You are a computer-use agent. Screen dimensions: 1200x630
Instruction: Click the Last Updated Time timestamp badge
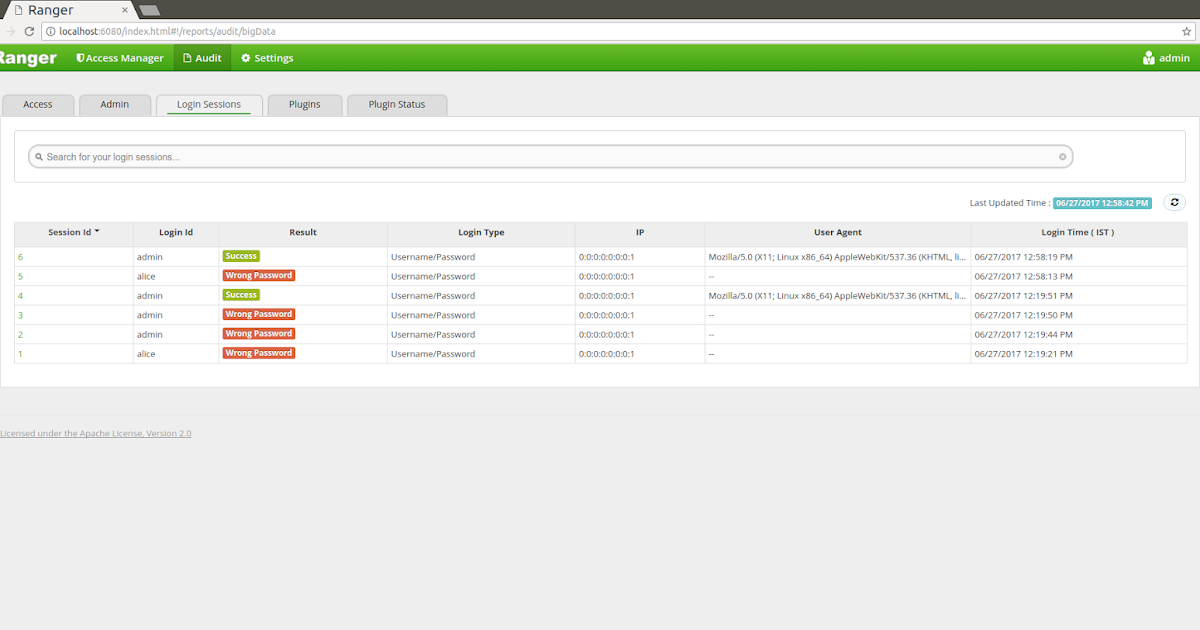(x=1102, y=203)
